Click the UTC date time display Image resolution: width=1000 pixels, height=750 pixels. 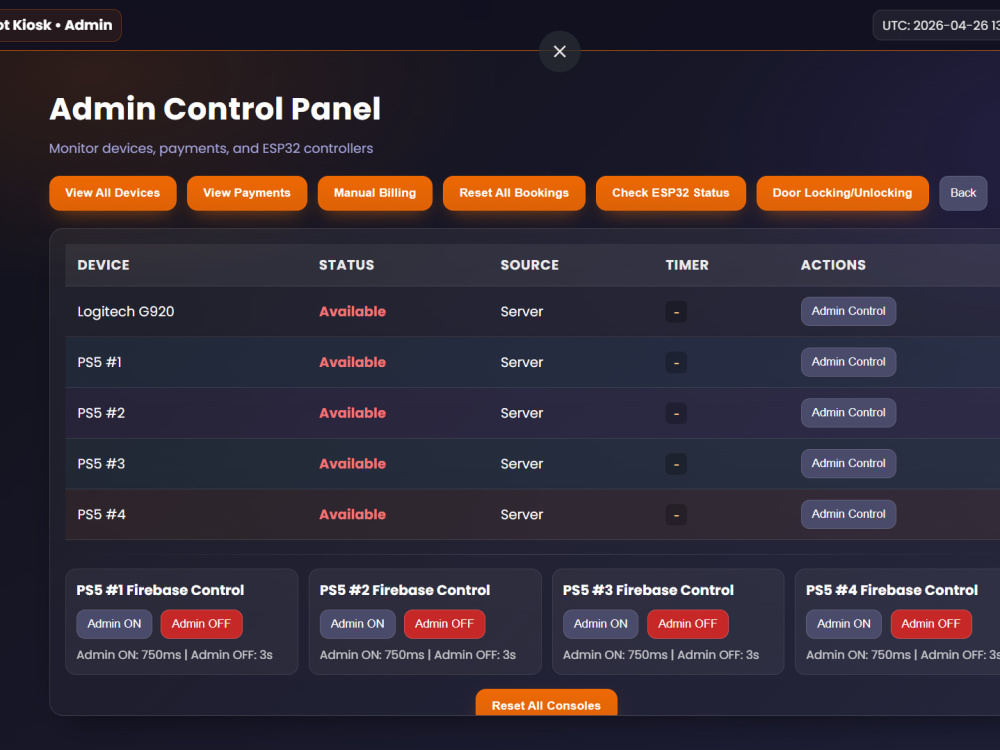tap(936, 26)
